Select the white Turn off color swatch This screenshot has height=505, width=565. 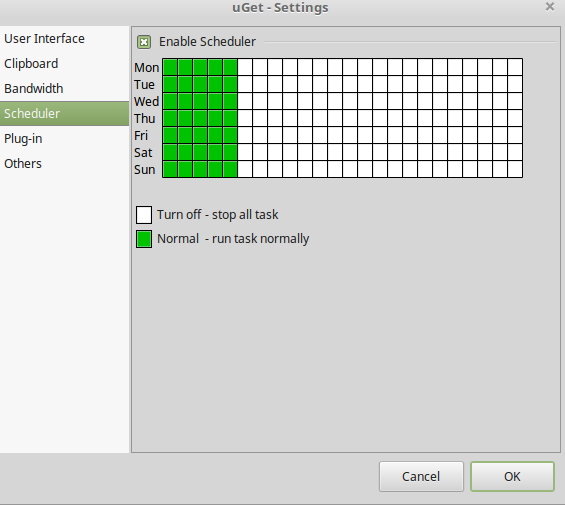pos(144,215)
